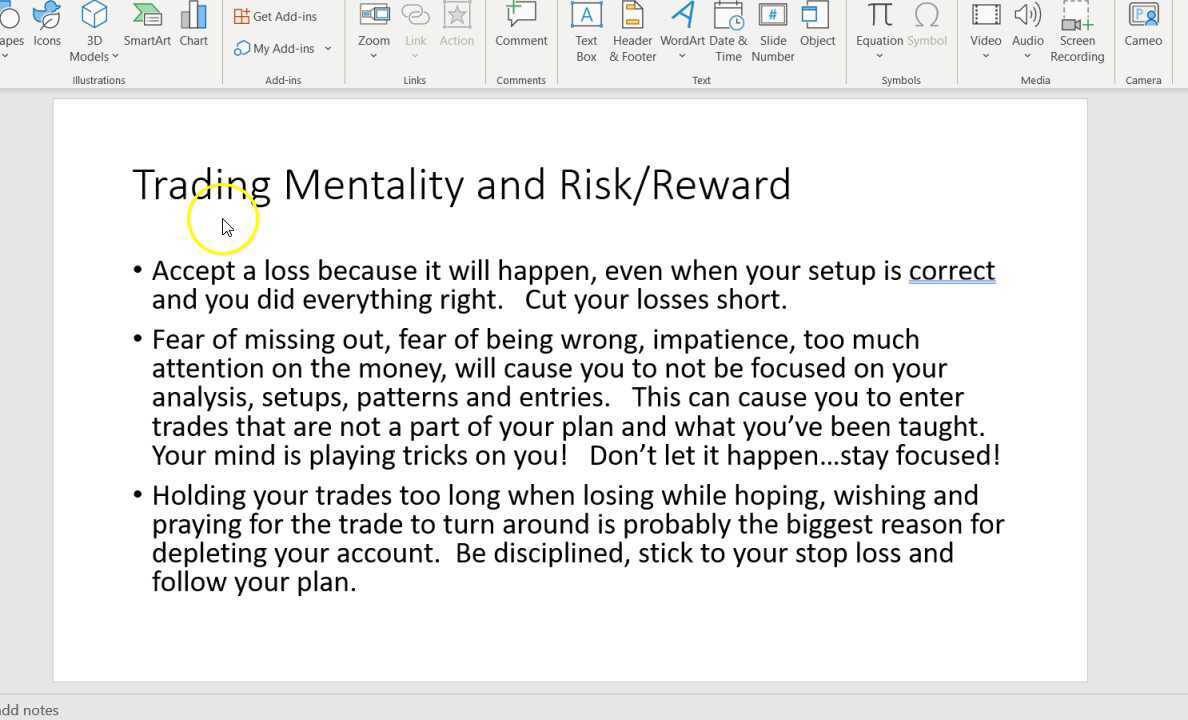Click the Get Add-ins button
Image resolution: width=1188 pixels, height=720 pixels.
pyautogui.click(x=275, y=15)
